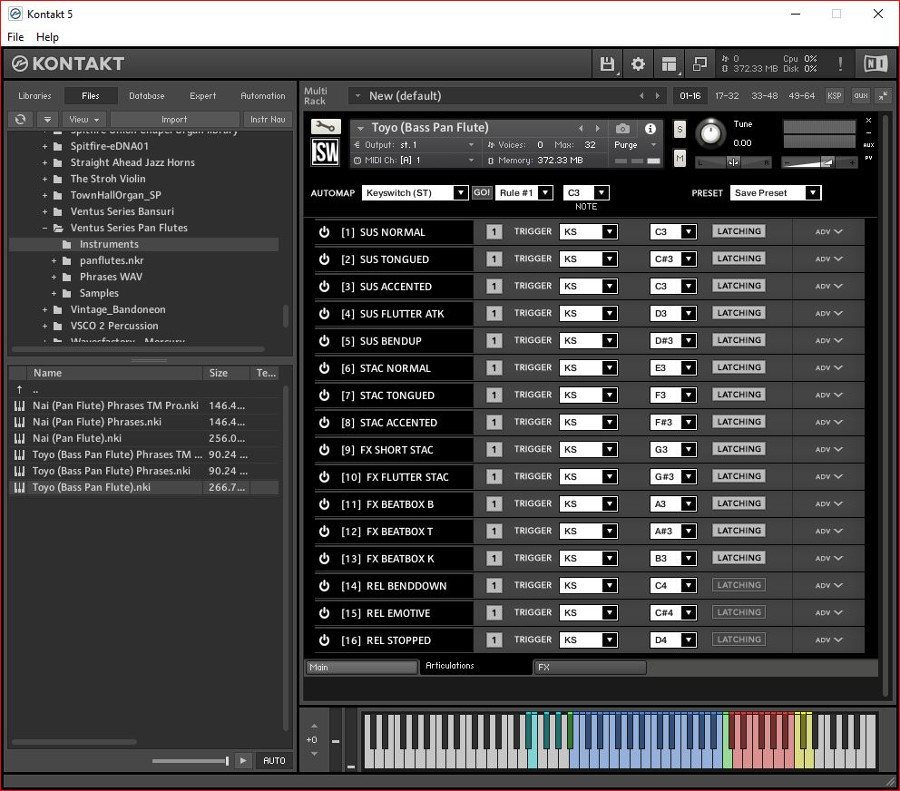Viewport: 900px width, 791px height.
Task: Click the refresh icon in Files browser
Action: click(x=20, y=119)
